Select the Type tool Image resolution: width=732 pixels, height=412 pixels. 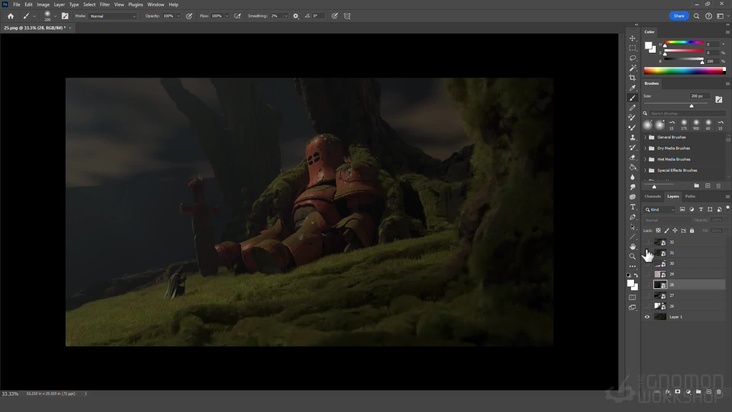[x=633, y=207]
